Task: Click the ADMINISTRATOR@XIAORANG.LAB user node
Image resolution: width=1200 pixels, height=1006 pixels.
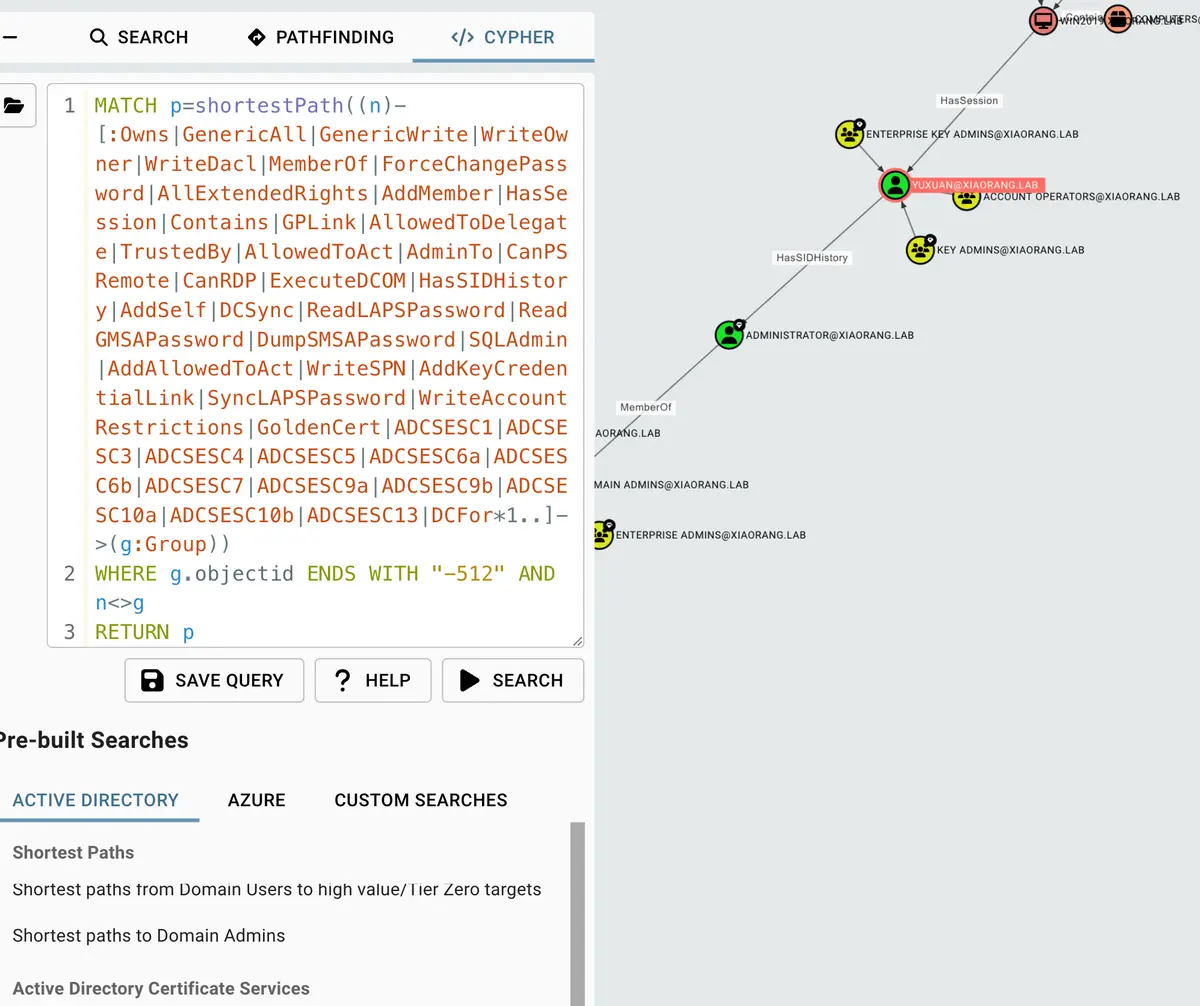Action: [730, 335]
